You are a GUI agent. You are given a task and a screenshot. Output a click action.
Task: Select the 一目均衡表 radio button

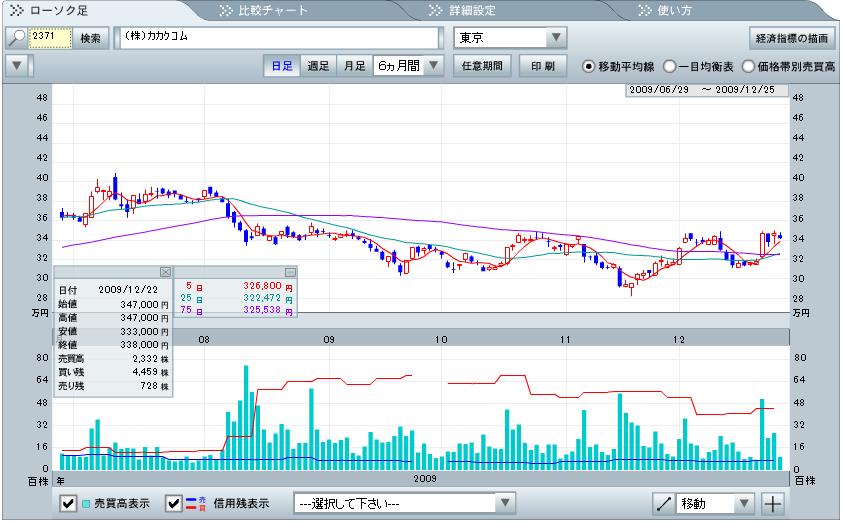click(669, 66)
